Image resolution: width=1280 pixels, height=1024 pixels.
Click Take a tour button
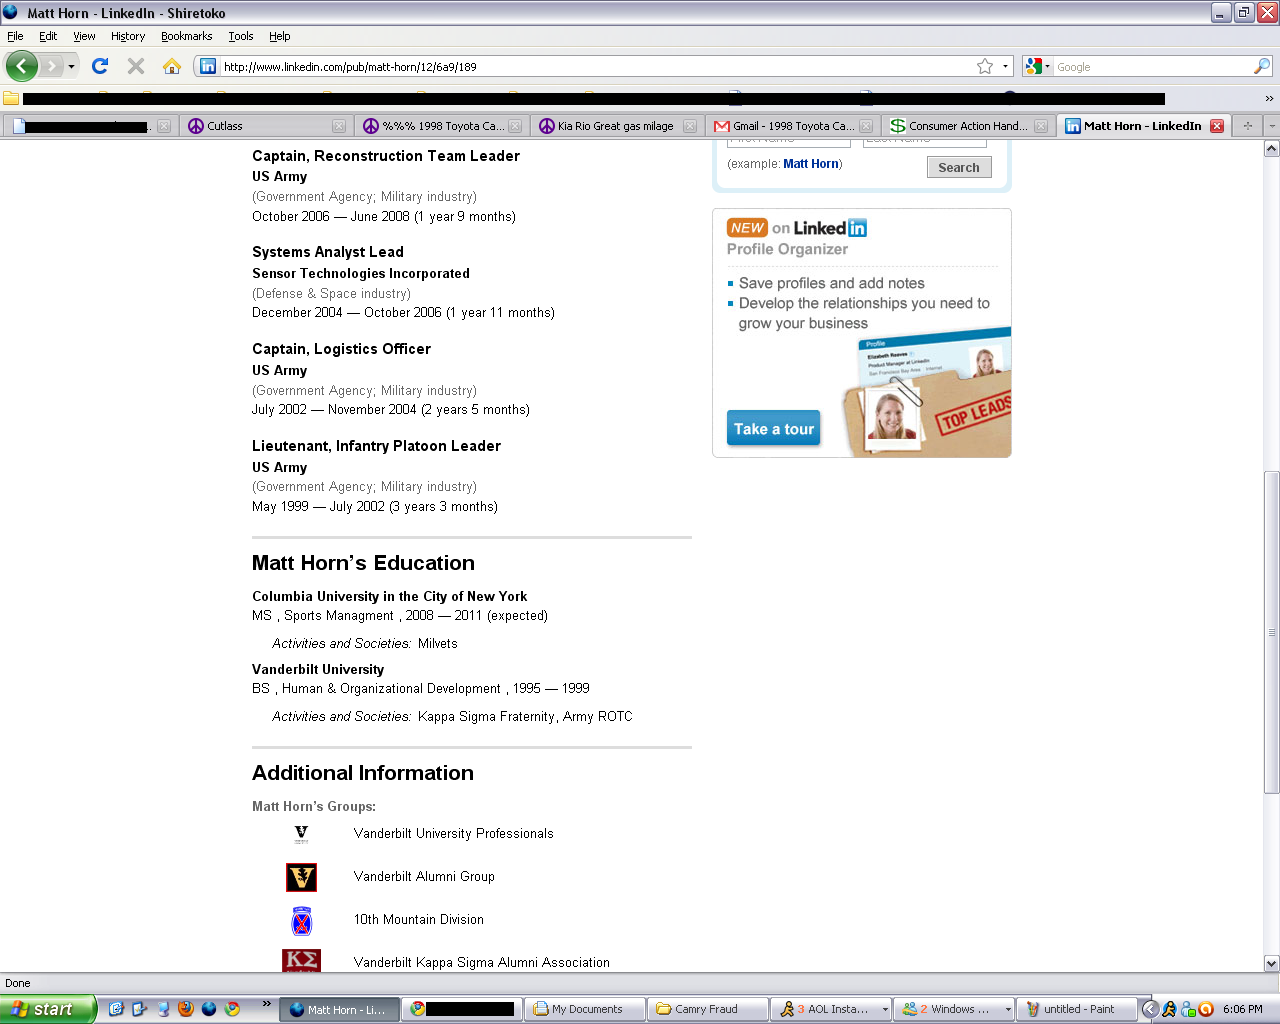tap(774, 429)
